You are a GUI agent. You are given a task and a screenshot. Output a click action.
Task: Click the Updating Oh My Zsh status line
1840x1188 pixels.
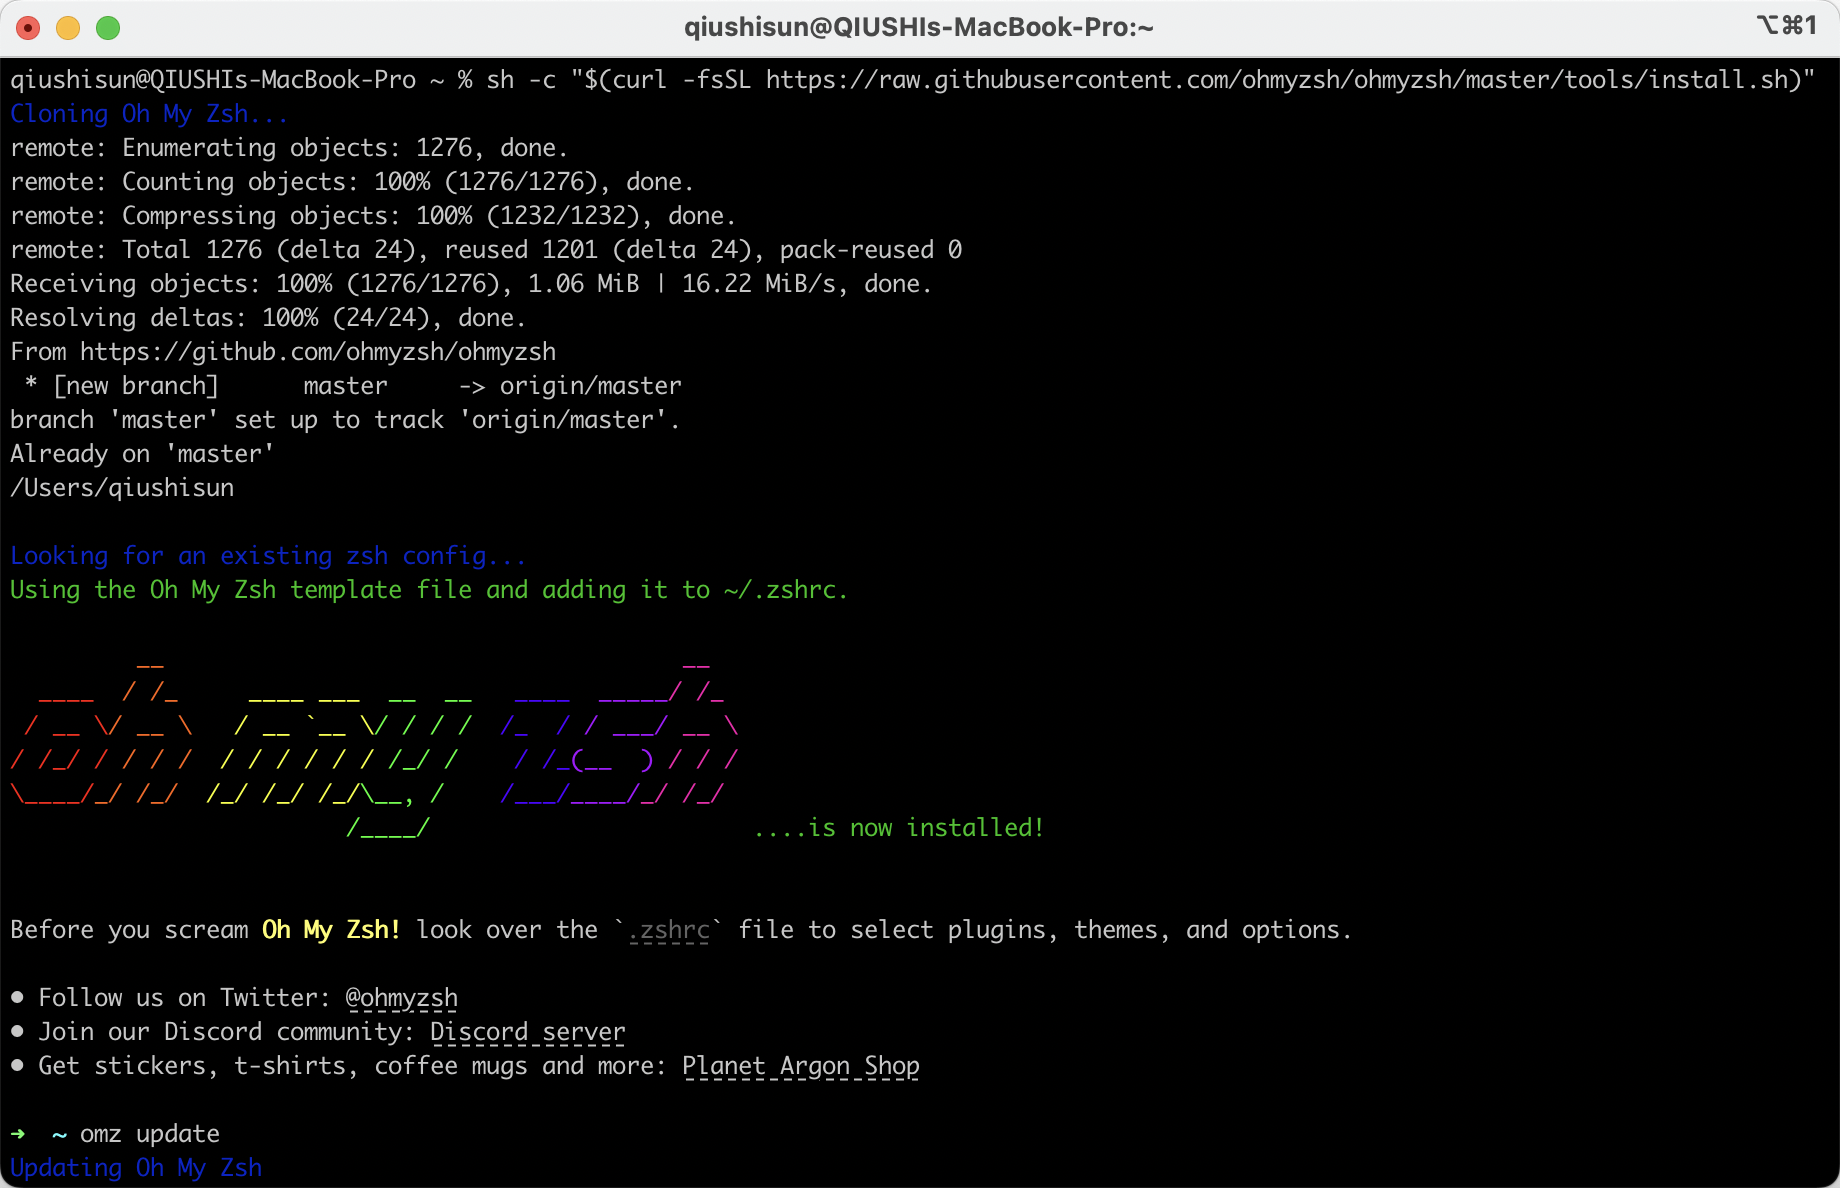click(x=136, y=1167)
